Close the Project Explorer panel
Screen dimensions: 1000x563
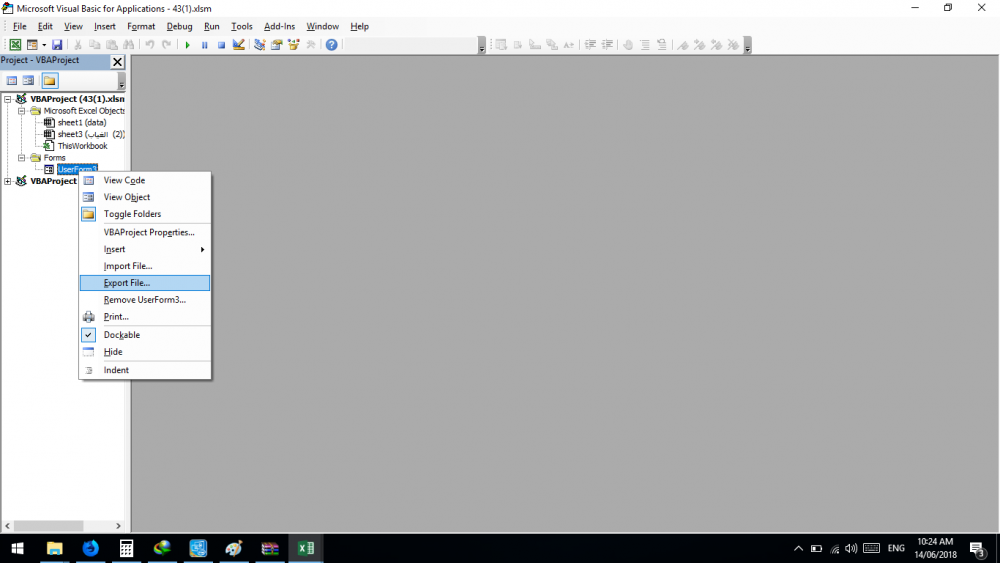[x=117, y=62]
